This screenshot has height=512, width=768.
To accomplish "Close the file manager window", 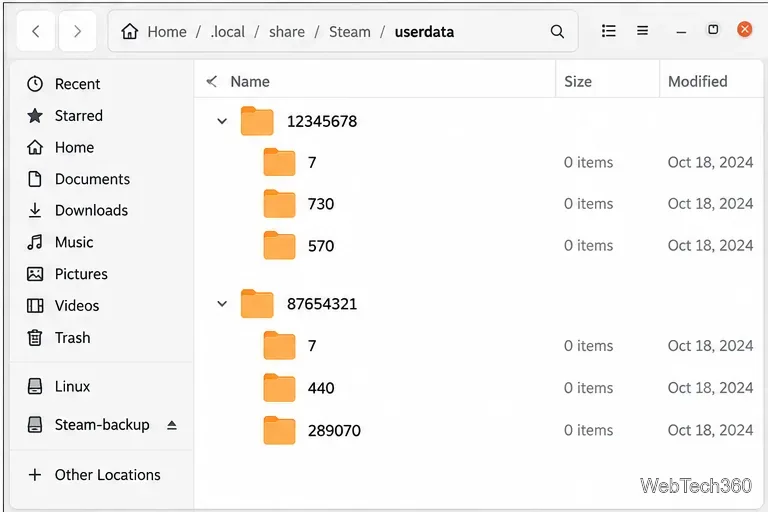I will (x=744, y=29).
